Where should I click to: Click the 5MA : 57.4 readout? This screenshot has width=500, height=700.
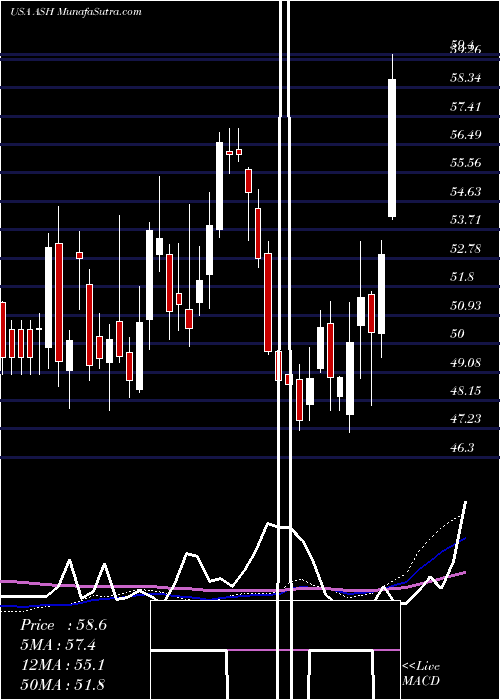click(x=58, y=645)
